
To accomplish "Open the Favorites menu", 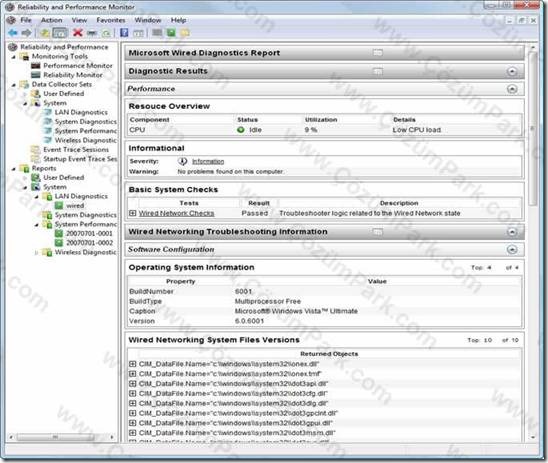I will click(x=111, y=20).
